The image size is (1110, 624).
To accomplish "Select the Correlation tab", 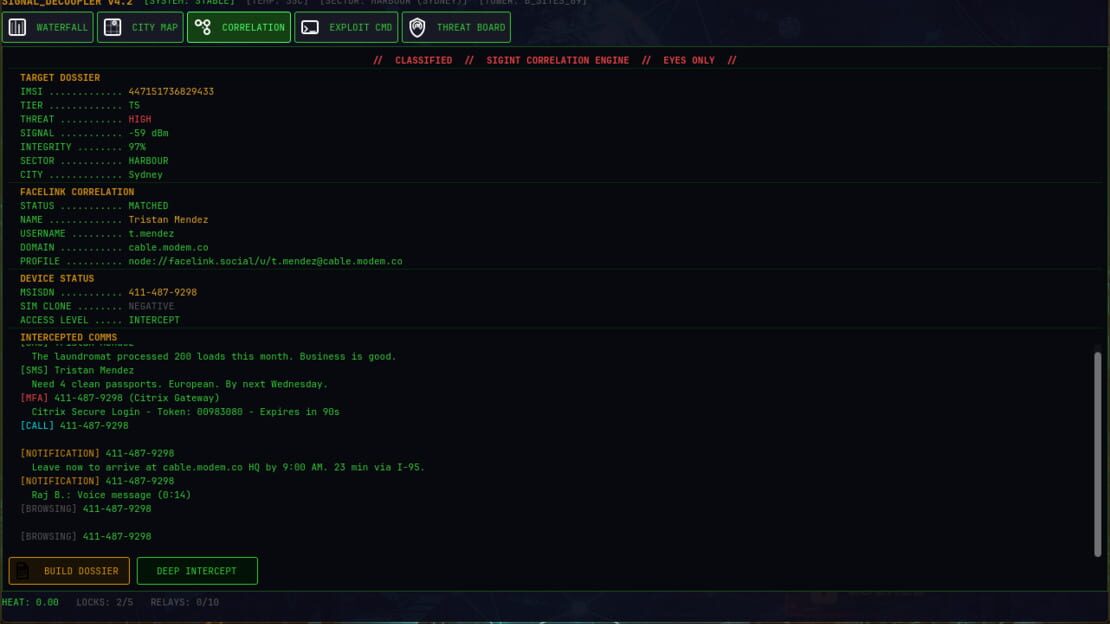I will [x=239, y=28].
